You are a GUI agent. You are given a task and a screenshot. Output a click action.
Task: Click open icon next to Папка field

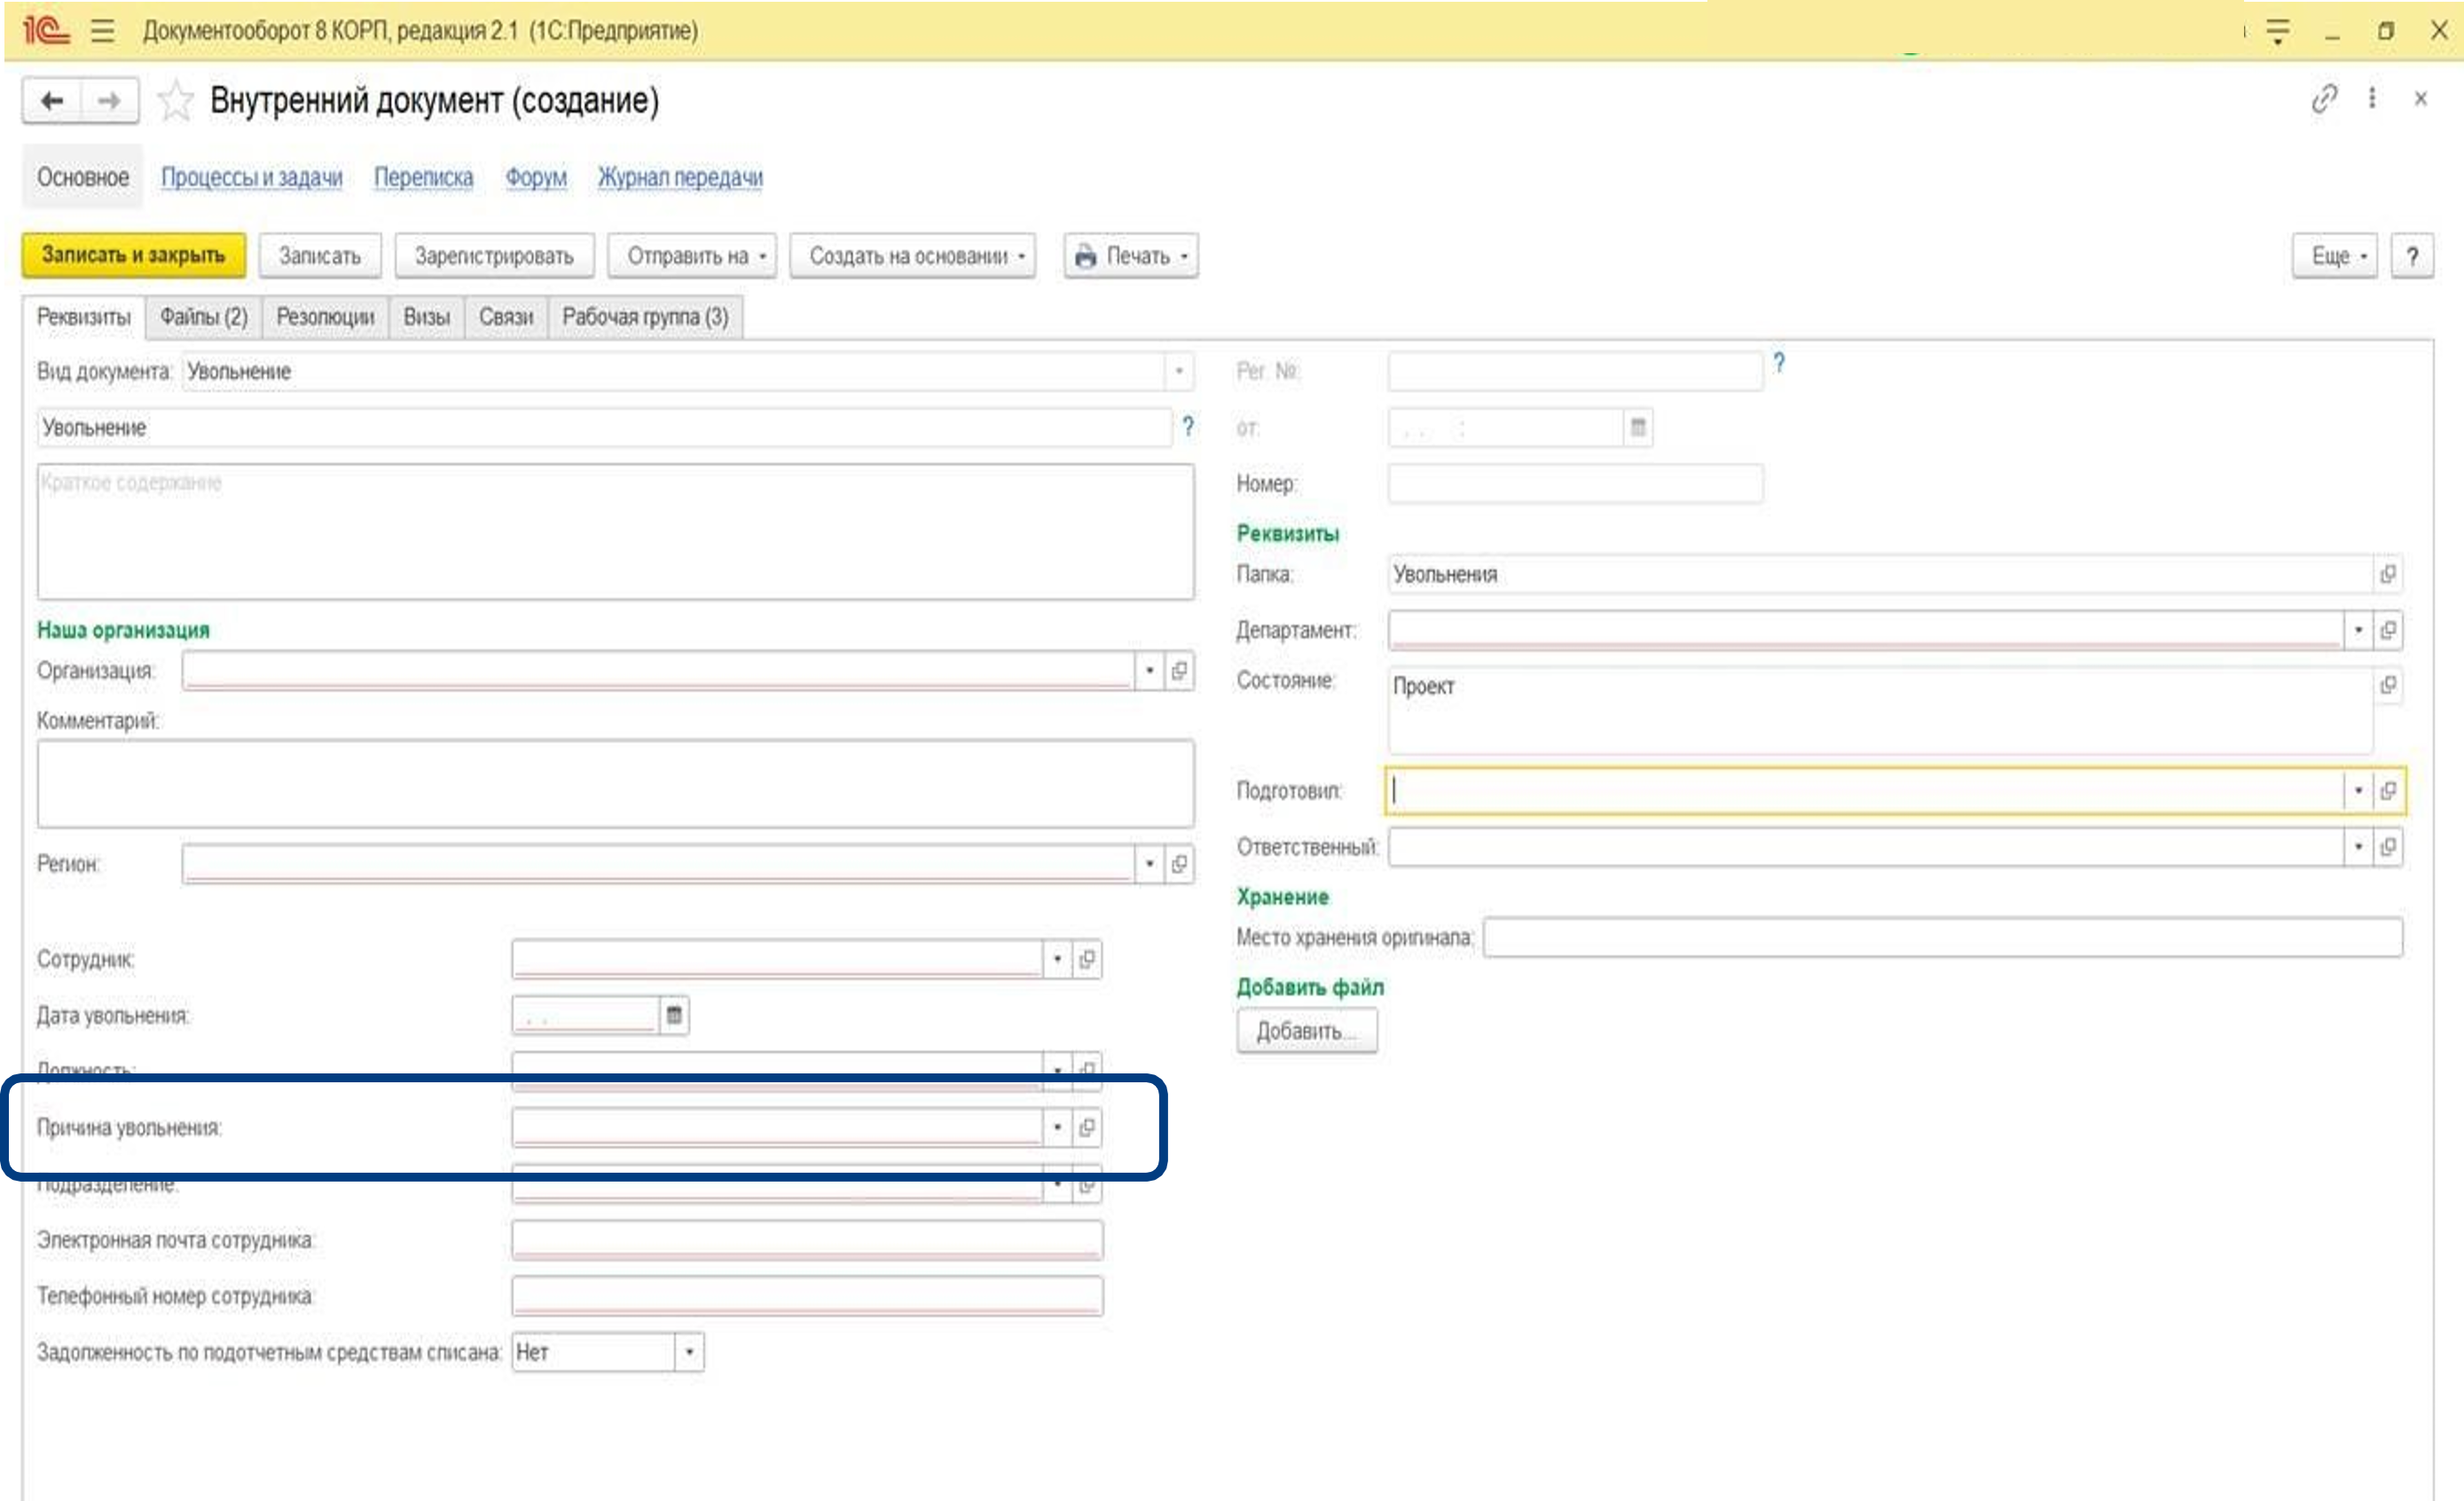pos(2388,574)
